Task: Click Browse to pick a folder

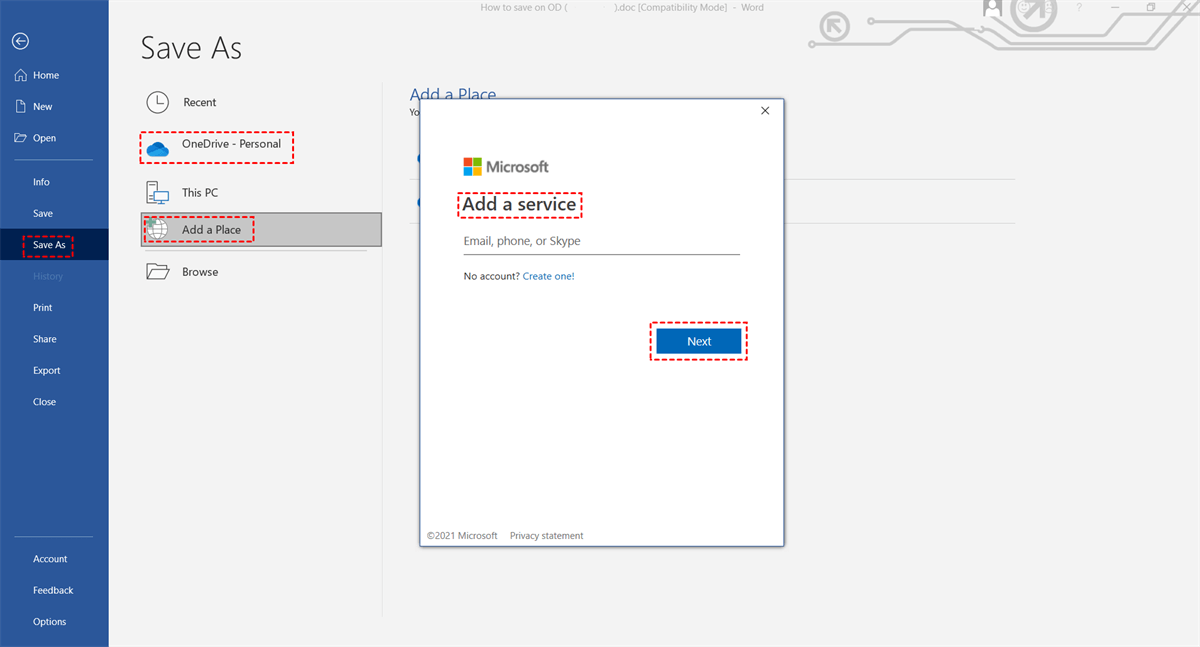Action: pyautogui.click(x=261, y=271)
